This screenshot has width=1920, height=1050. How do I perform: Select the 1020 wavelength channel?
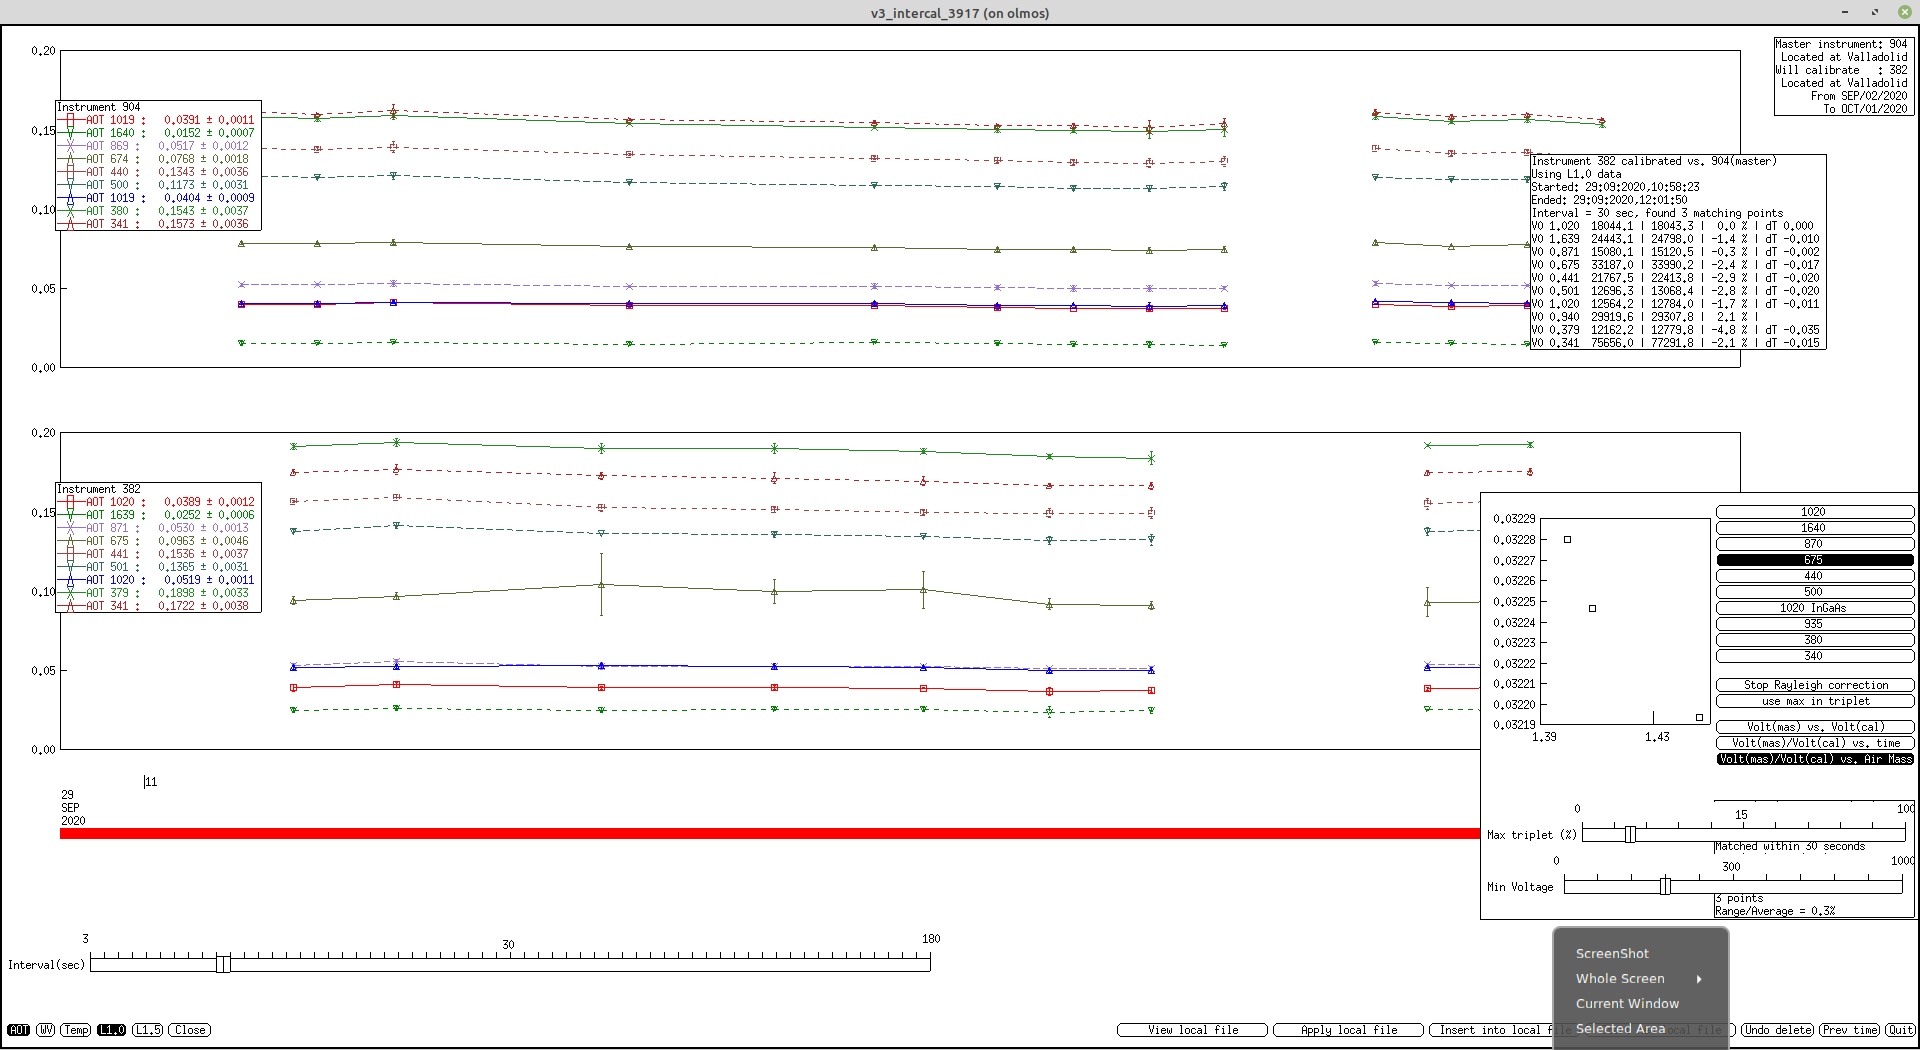pyautogui.click(x=1815, y=512)
